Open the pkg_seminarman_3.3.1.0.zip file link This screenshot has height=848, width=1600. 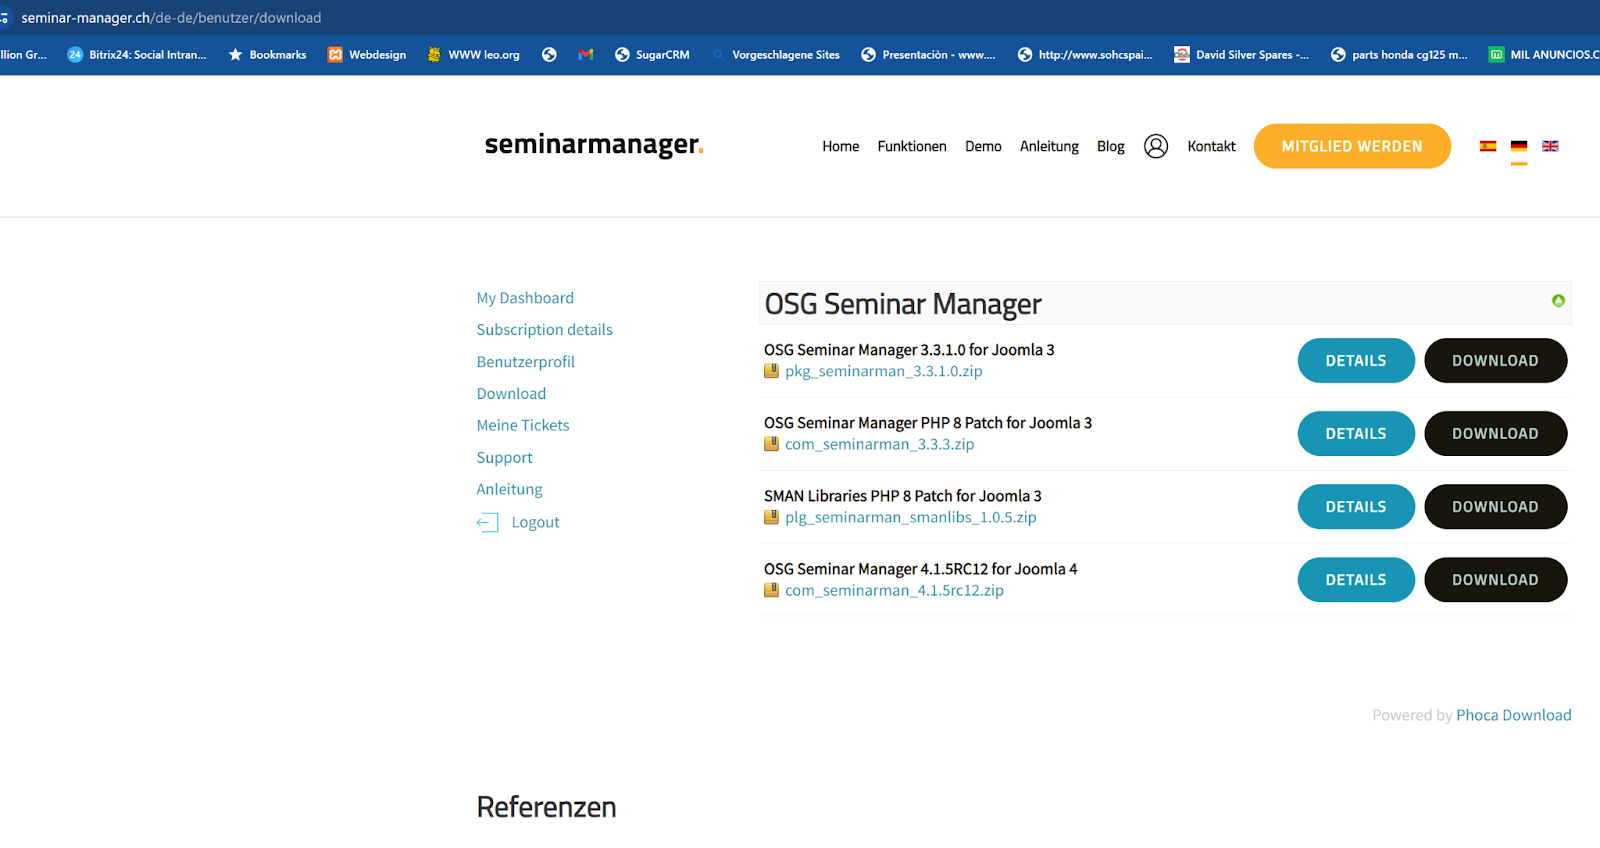click(883, 371)
